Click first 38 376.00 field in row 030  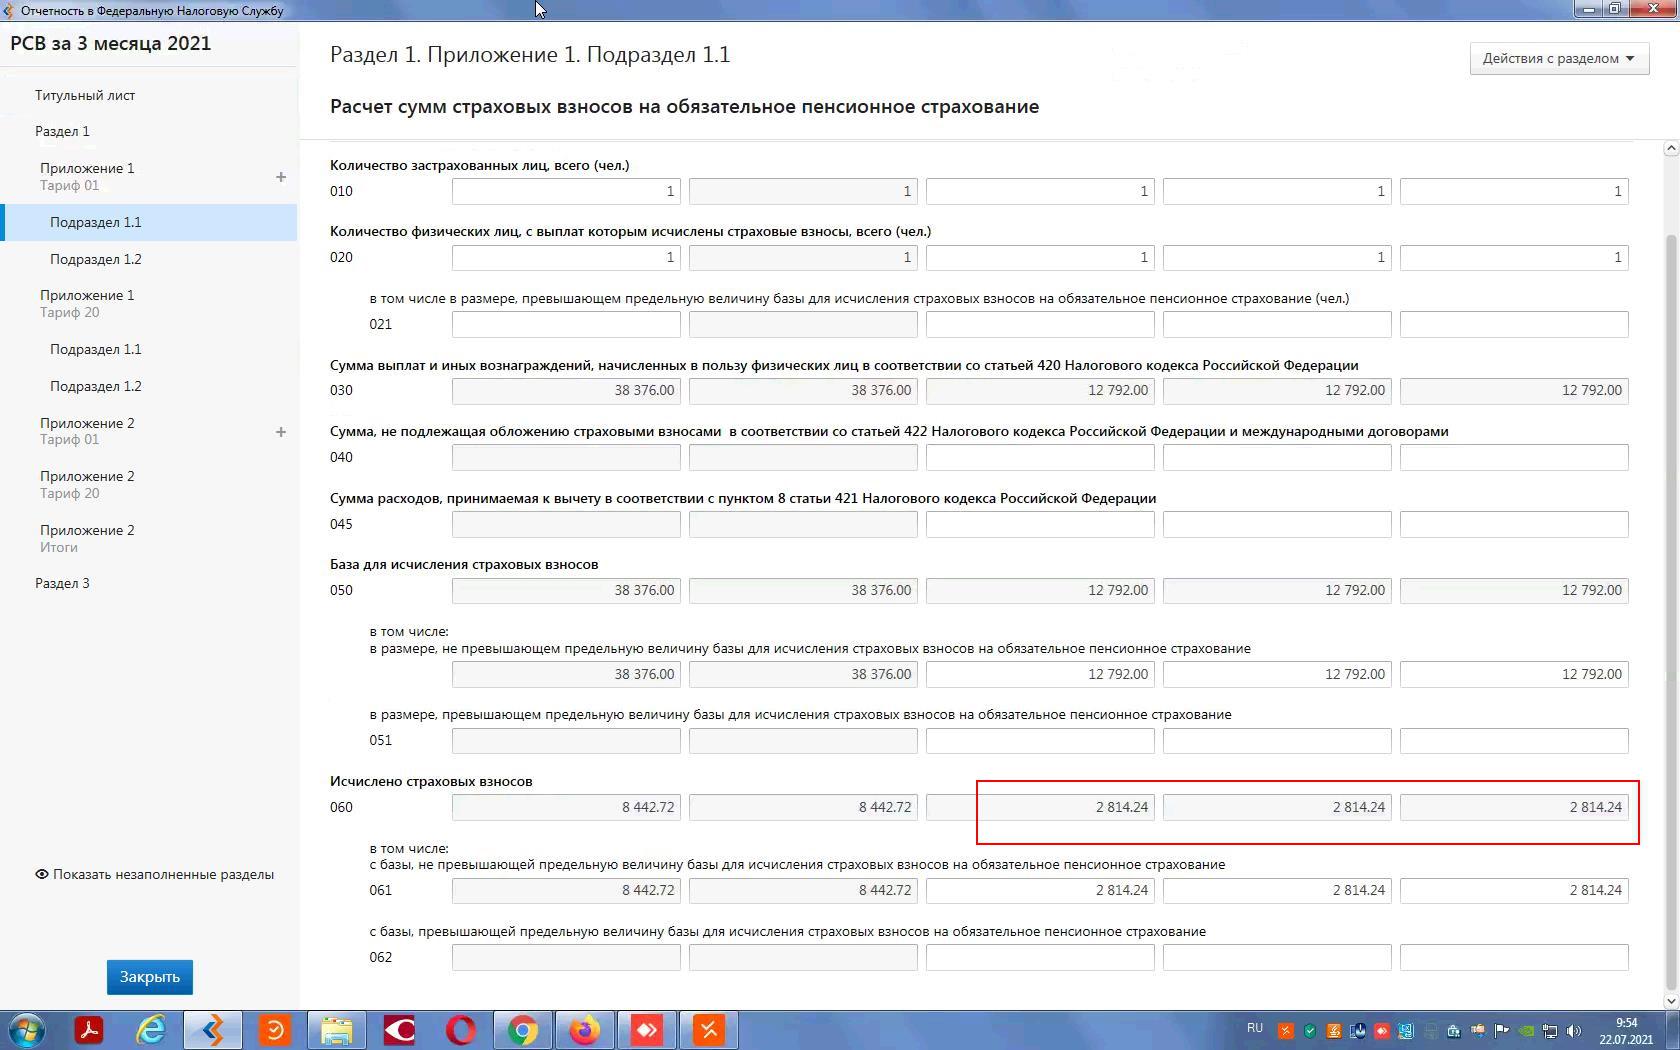coord(566,390)
